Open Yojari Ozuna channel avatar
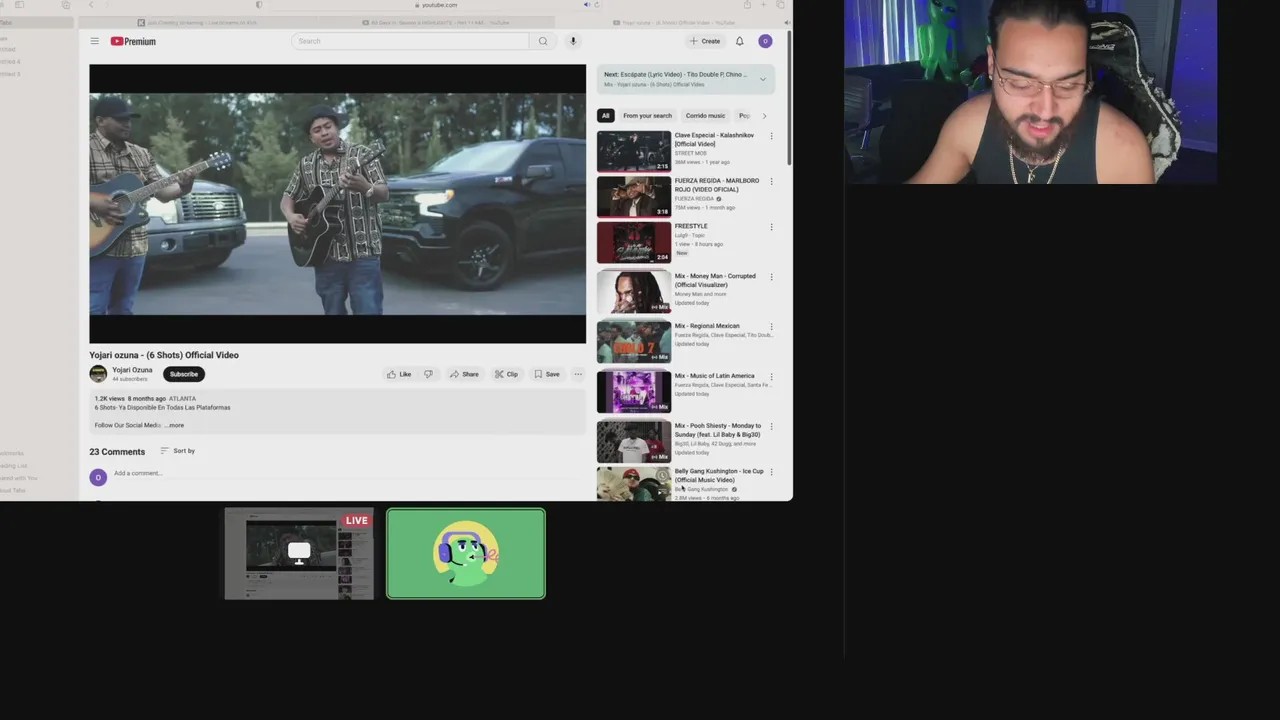The image size is (1280, 720). (x=98, y=374)
